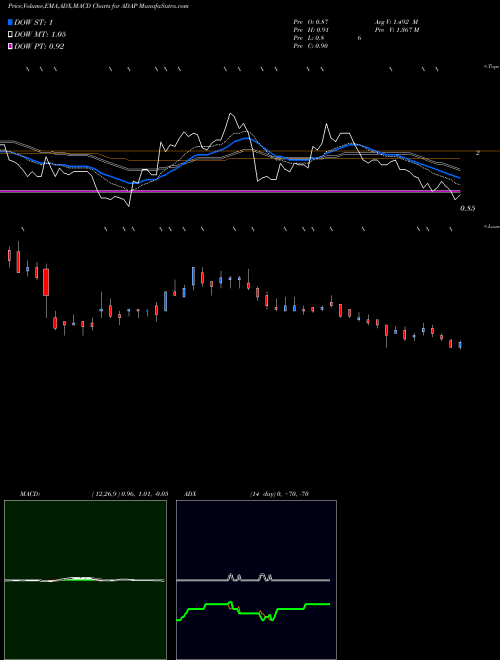Click the MACD '(12,26,9) 0.96, 1.01, -0.05' values

pyautogui.click(x=130, y=494)
